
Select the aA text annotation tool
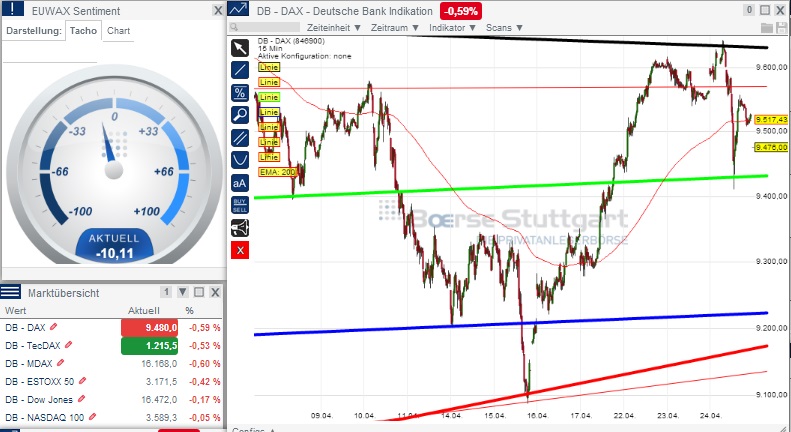pos(240,183)
